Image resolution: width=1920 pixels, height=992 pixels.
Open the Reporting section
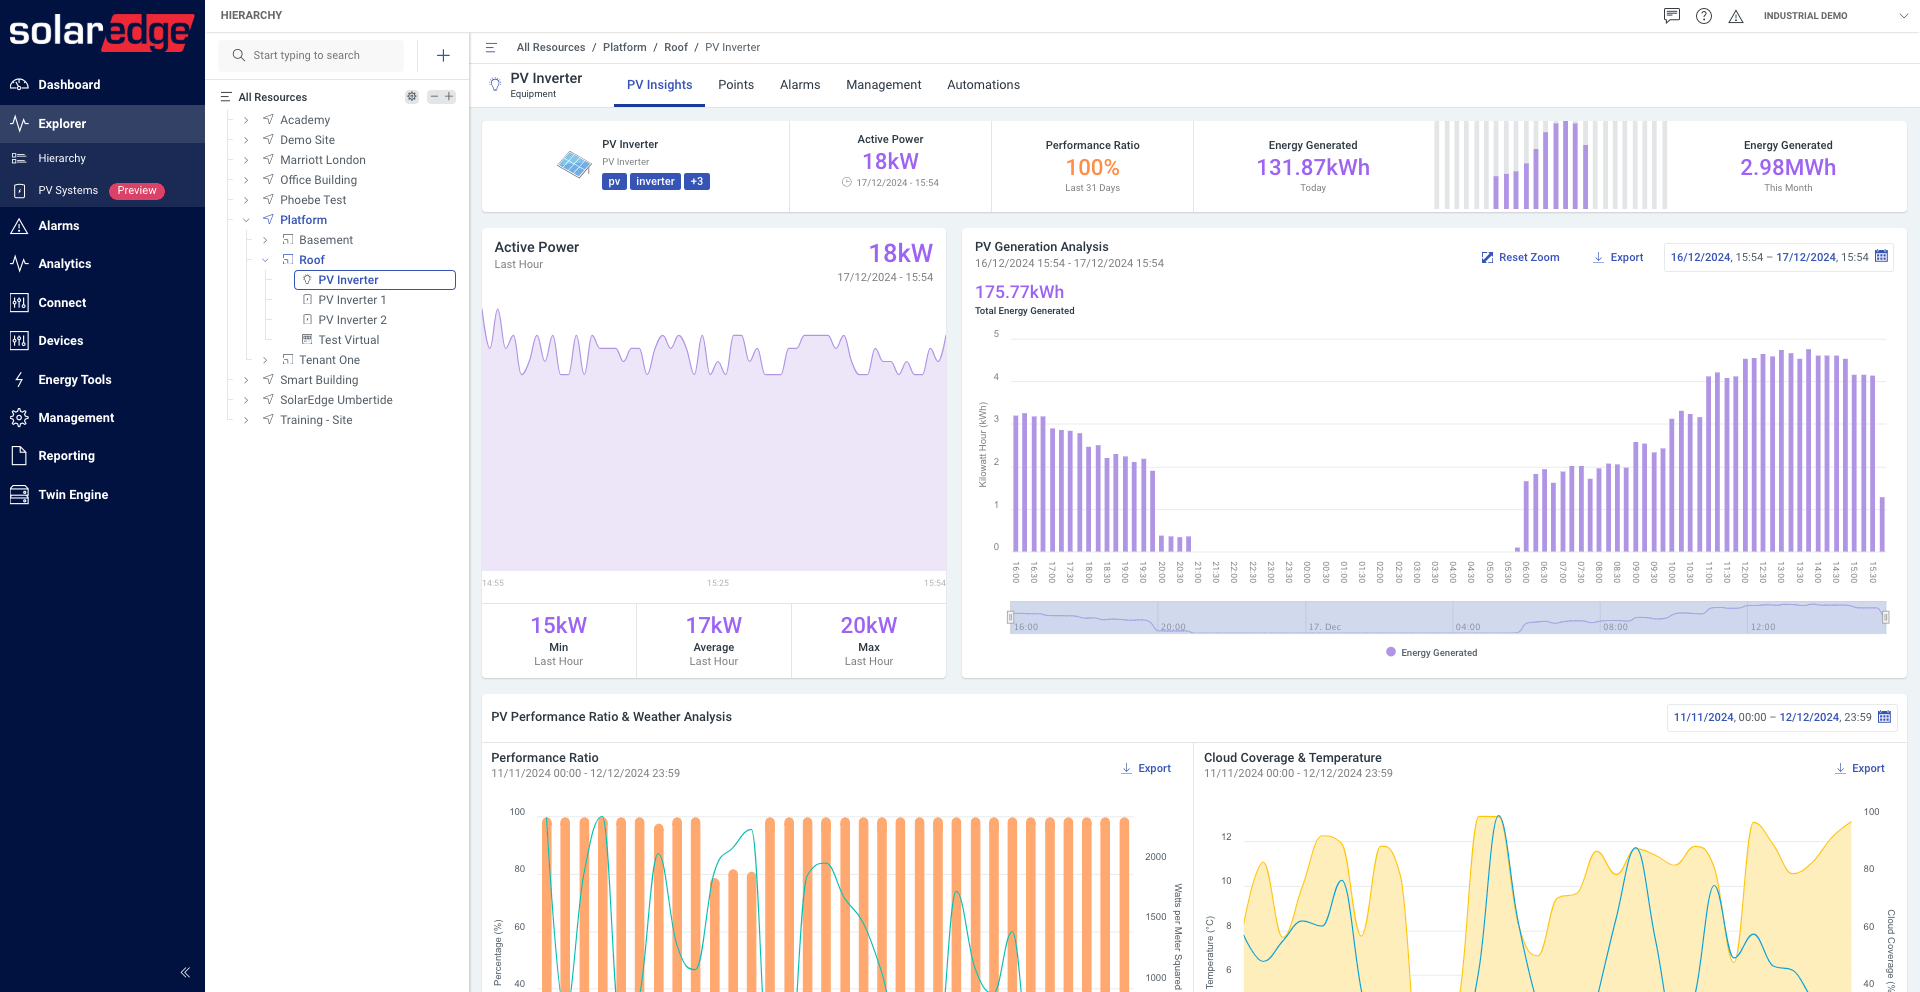tap(102, 456)
